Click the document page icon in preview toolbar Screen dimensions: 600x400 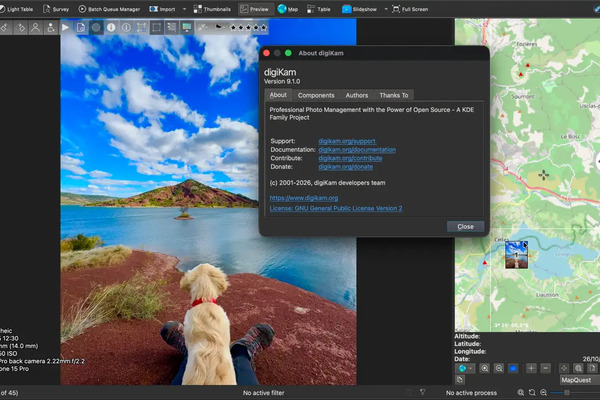81,27
